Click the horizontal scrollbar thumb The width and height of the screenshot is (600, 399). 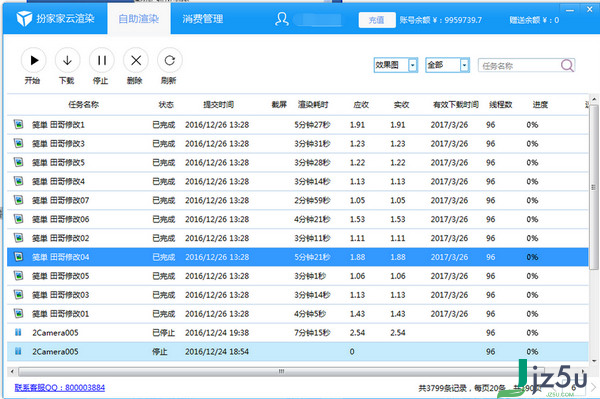click(281, 371)
